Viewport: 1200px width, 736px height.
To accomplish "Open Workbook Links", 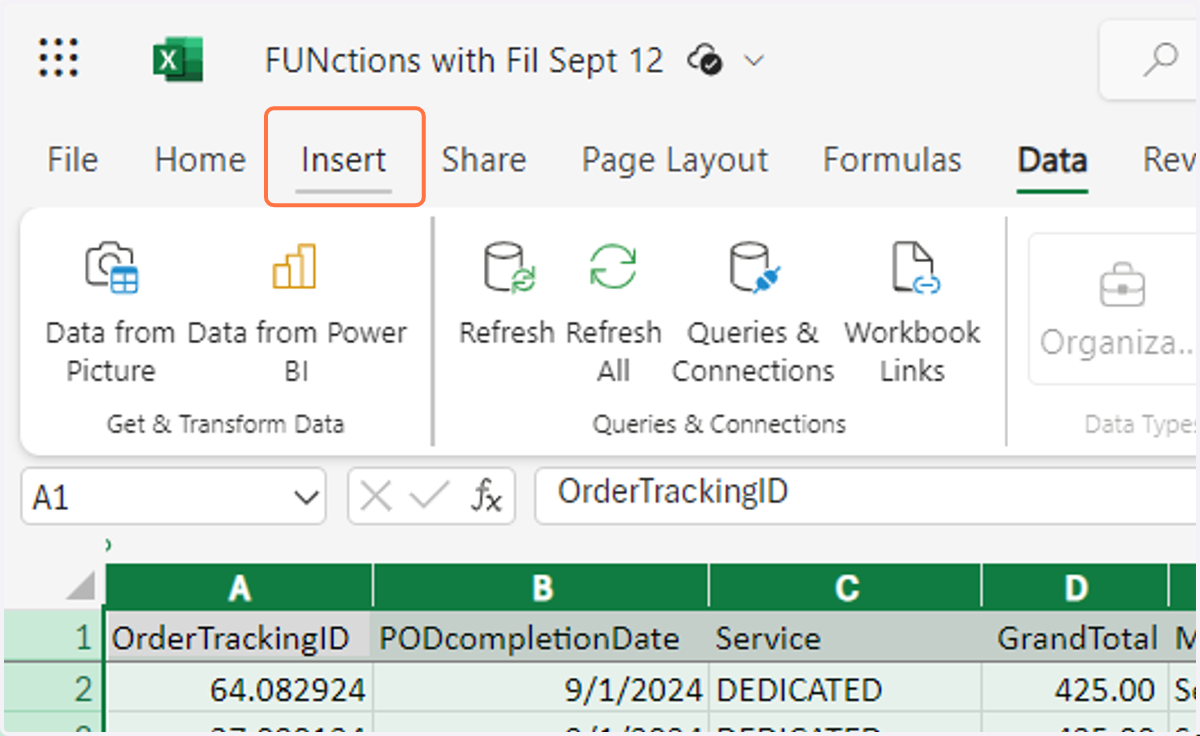I will pyautogui.click(x=912, y=313).
